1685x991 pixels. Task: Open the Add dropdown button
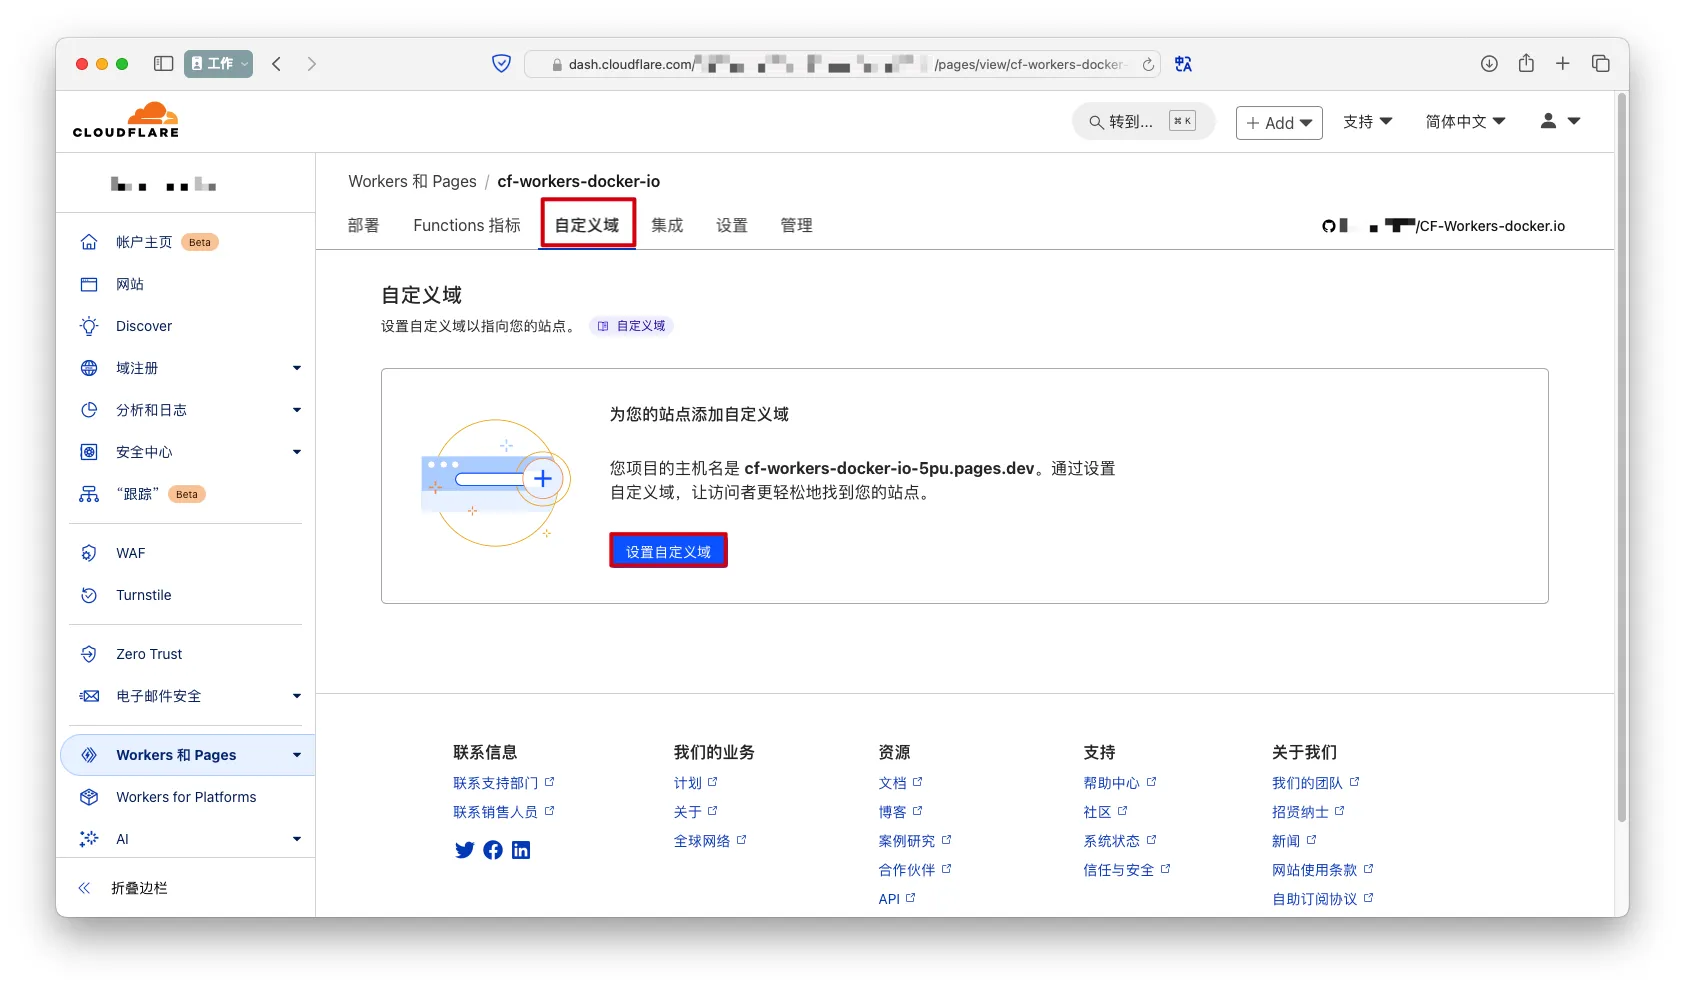click(x=1279, y=123)
